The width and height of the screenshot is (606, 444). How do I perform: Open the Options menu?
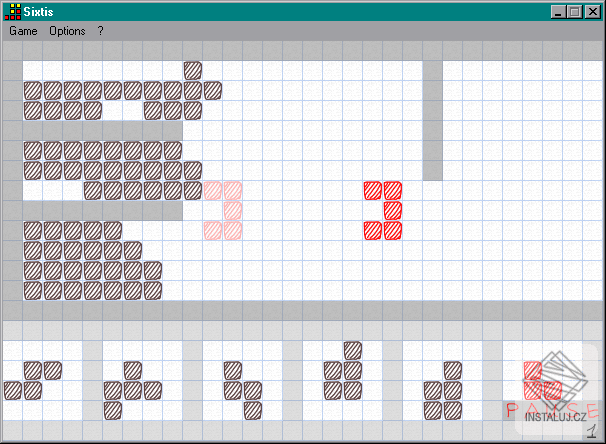tap(67, 31)
